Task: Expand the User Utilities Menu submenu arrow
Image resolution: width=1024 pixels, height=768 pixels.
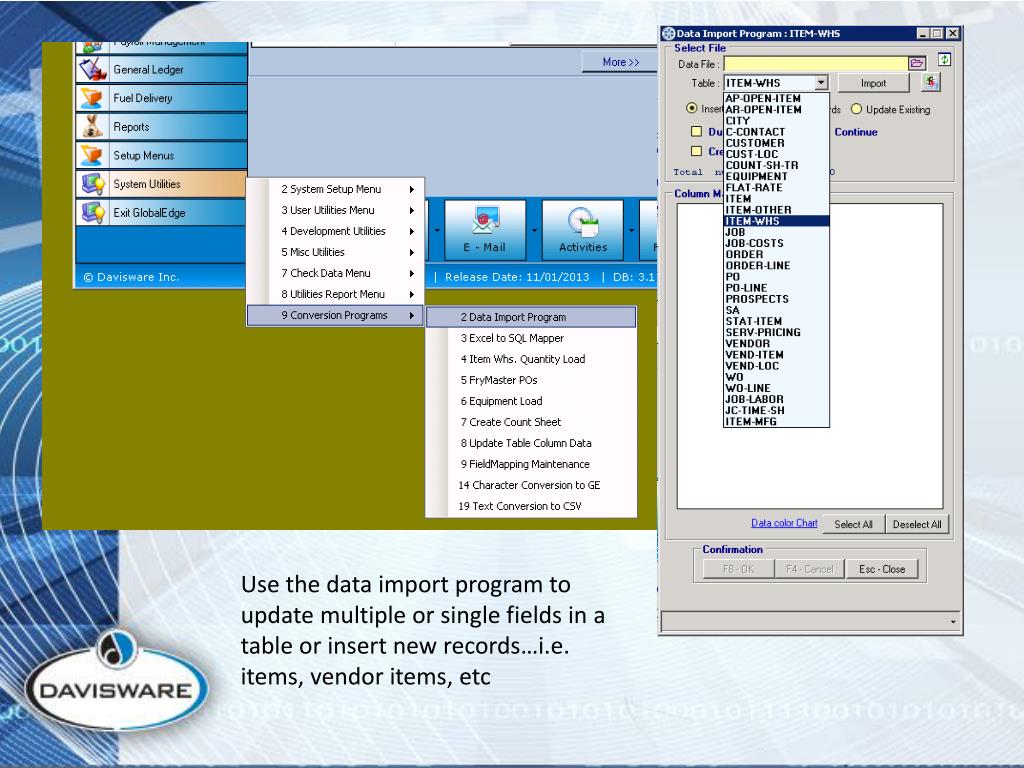Action: click(412, 210)
